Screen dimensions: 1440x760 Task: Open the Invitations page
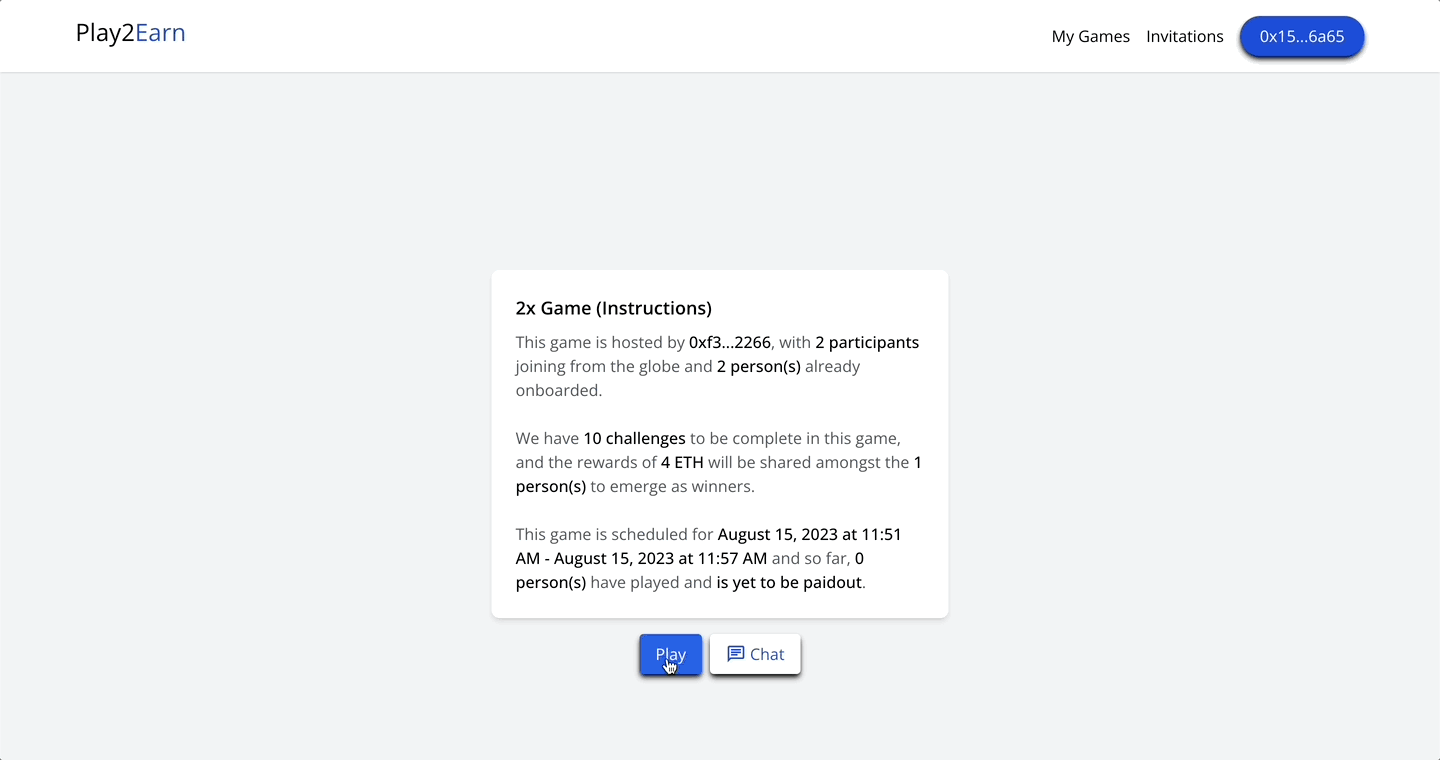pyautogui.click(x=1185, y=36)
